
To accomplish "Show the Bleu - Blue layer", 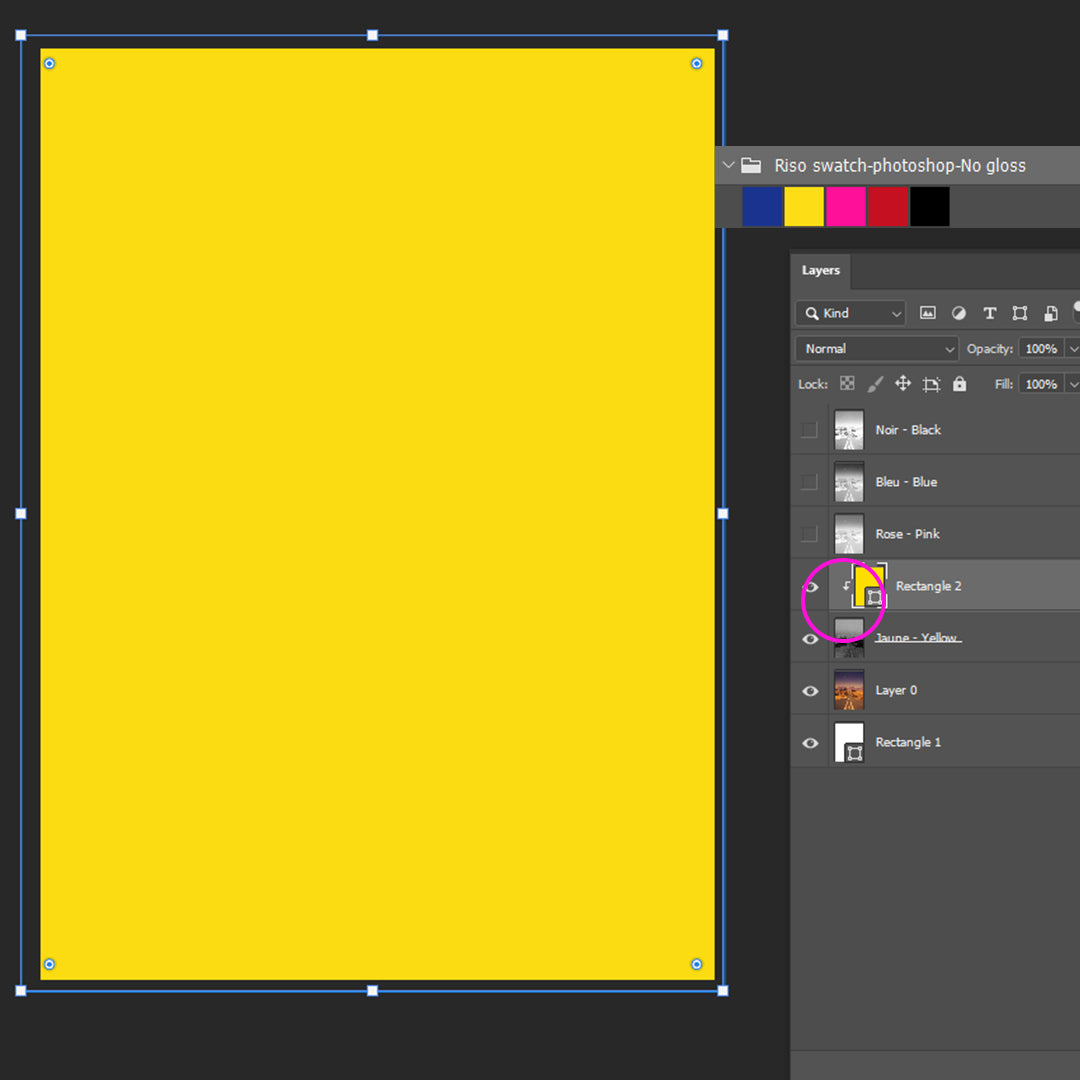I will 810,482.
